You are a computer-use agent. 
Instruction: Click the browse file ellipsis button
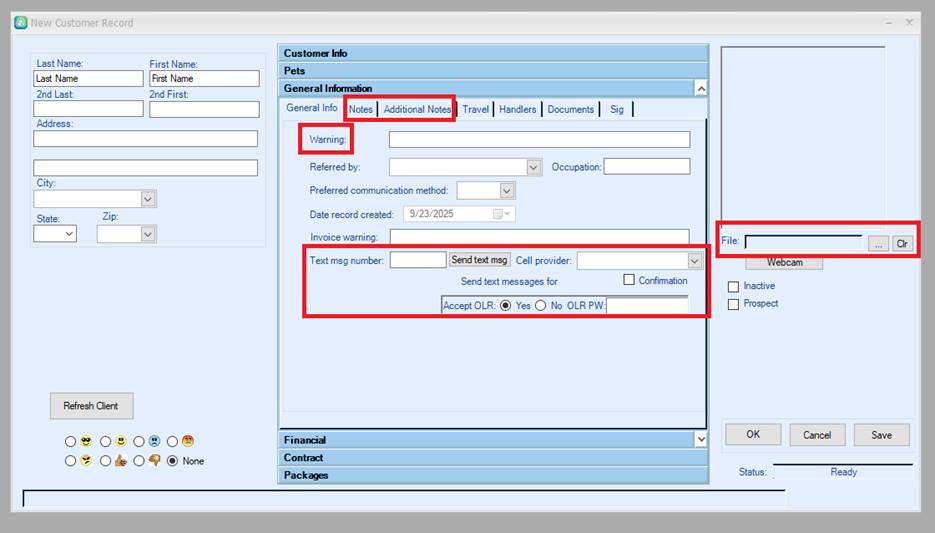(877, 243)
